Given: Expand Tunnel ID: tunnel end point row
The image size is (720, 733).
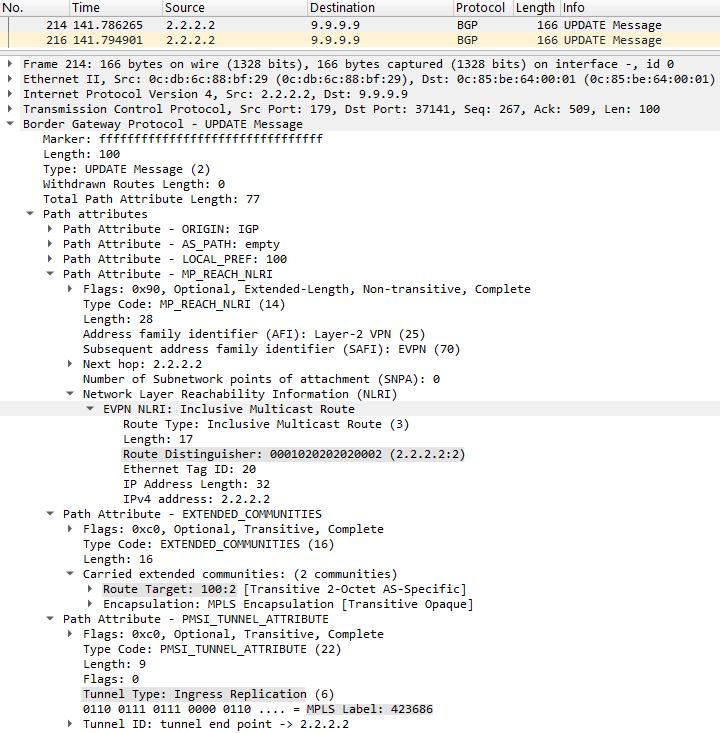Looking at the screenshot, I should coord(70,724).
